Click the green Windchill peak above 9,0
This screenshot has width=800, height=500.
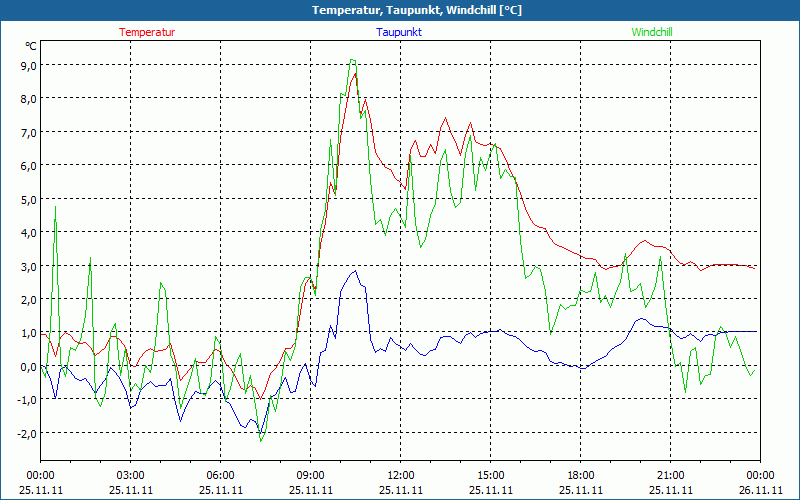pos(353,60)
